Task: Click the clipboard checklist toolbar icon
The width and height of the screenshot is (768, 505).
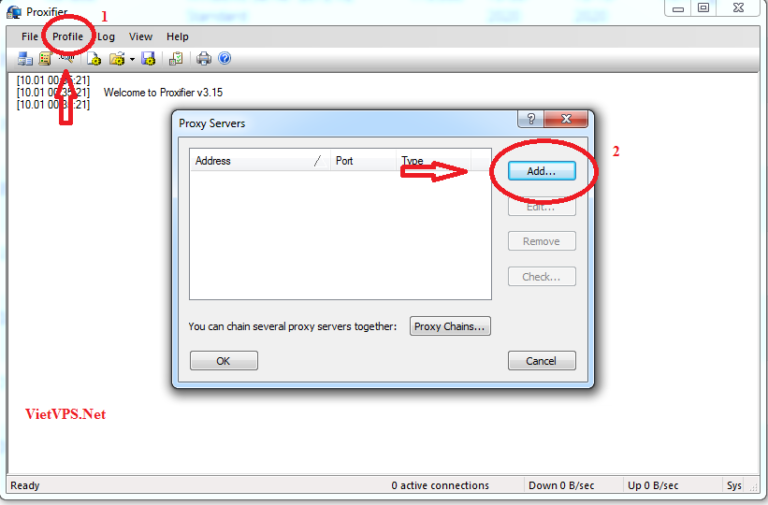Action: (x=175, y=59)
